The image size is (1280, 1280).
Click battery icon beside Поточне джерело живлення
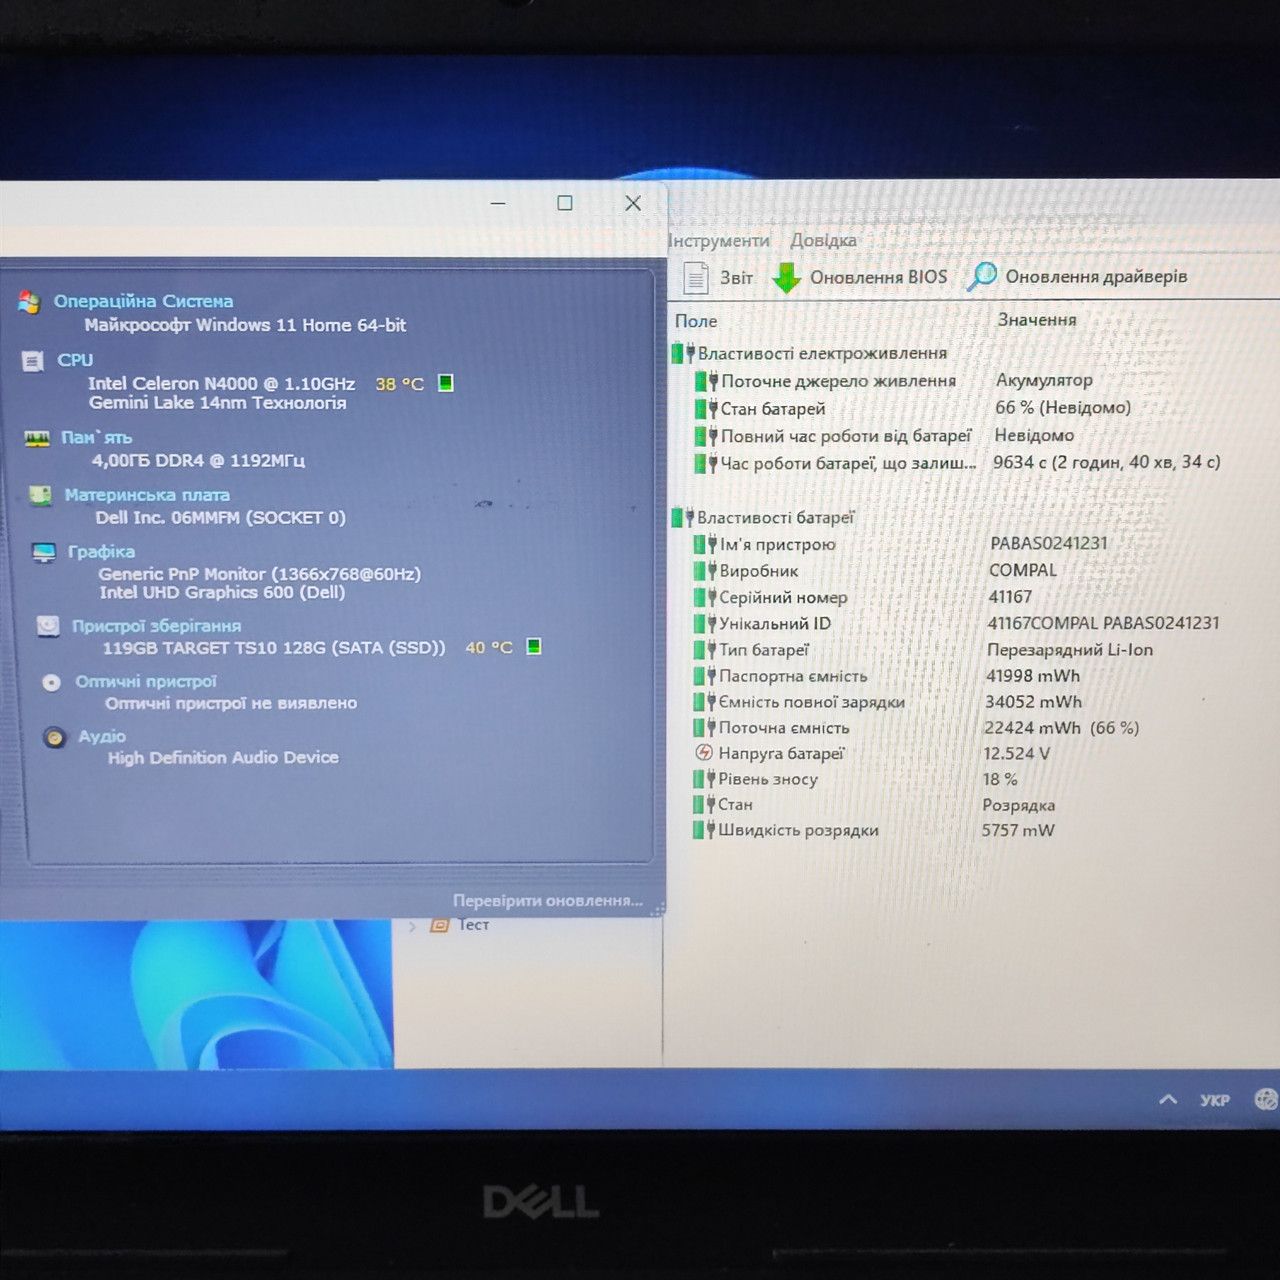707,381
